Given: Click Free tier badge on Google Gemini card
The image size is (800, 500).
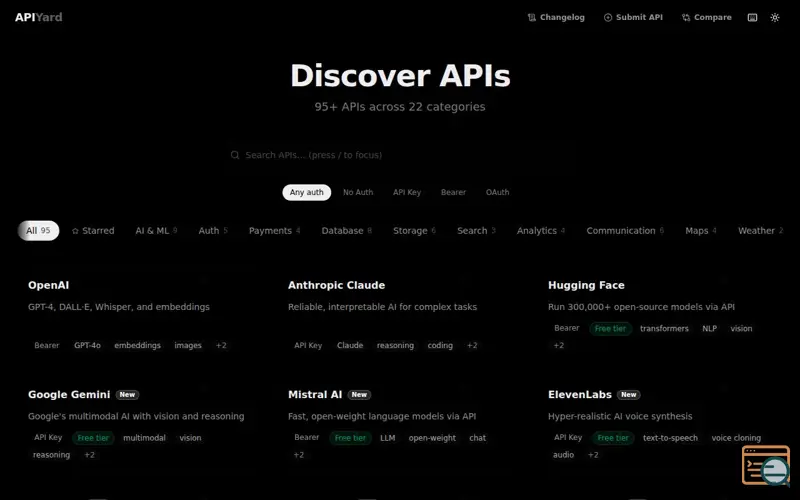Looking at the screenshot, I should point(93,438).
